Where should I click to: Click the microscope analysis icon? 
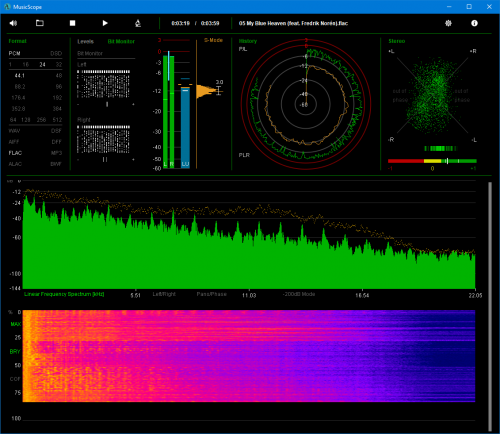(x=138, y=23)
